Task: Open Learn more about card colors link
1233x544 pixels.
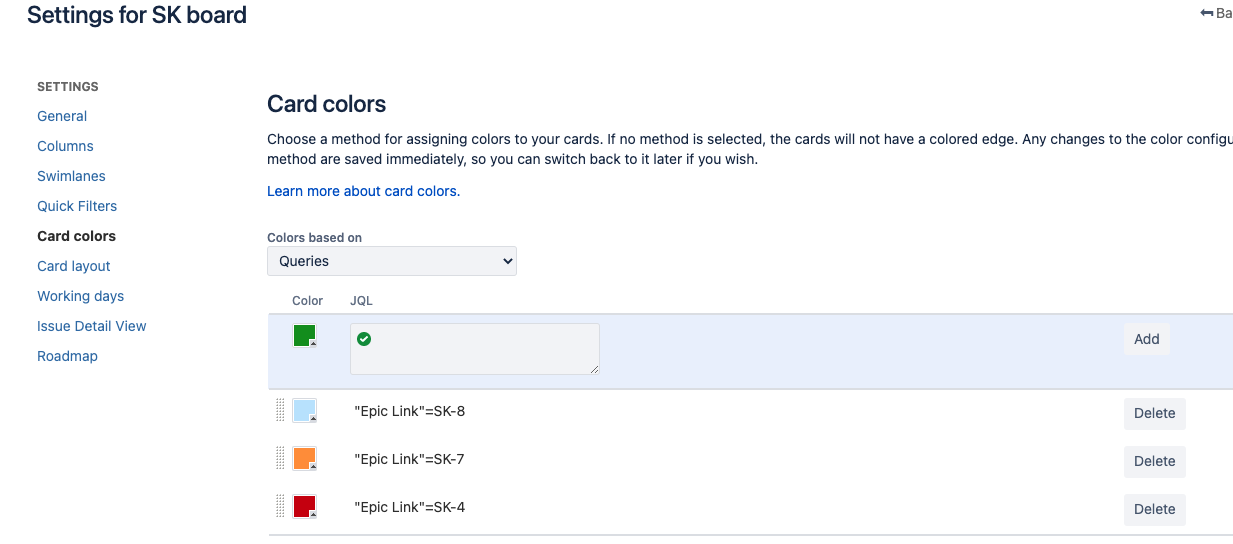Action: [363, 191]
